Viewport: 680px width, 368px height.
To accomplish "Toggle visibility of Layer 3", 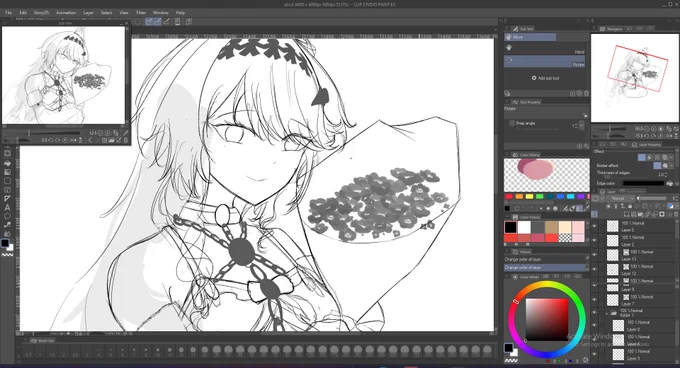I will click(595, 354).
